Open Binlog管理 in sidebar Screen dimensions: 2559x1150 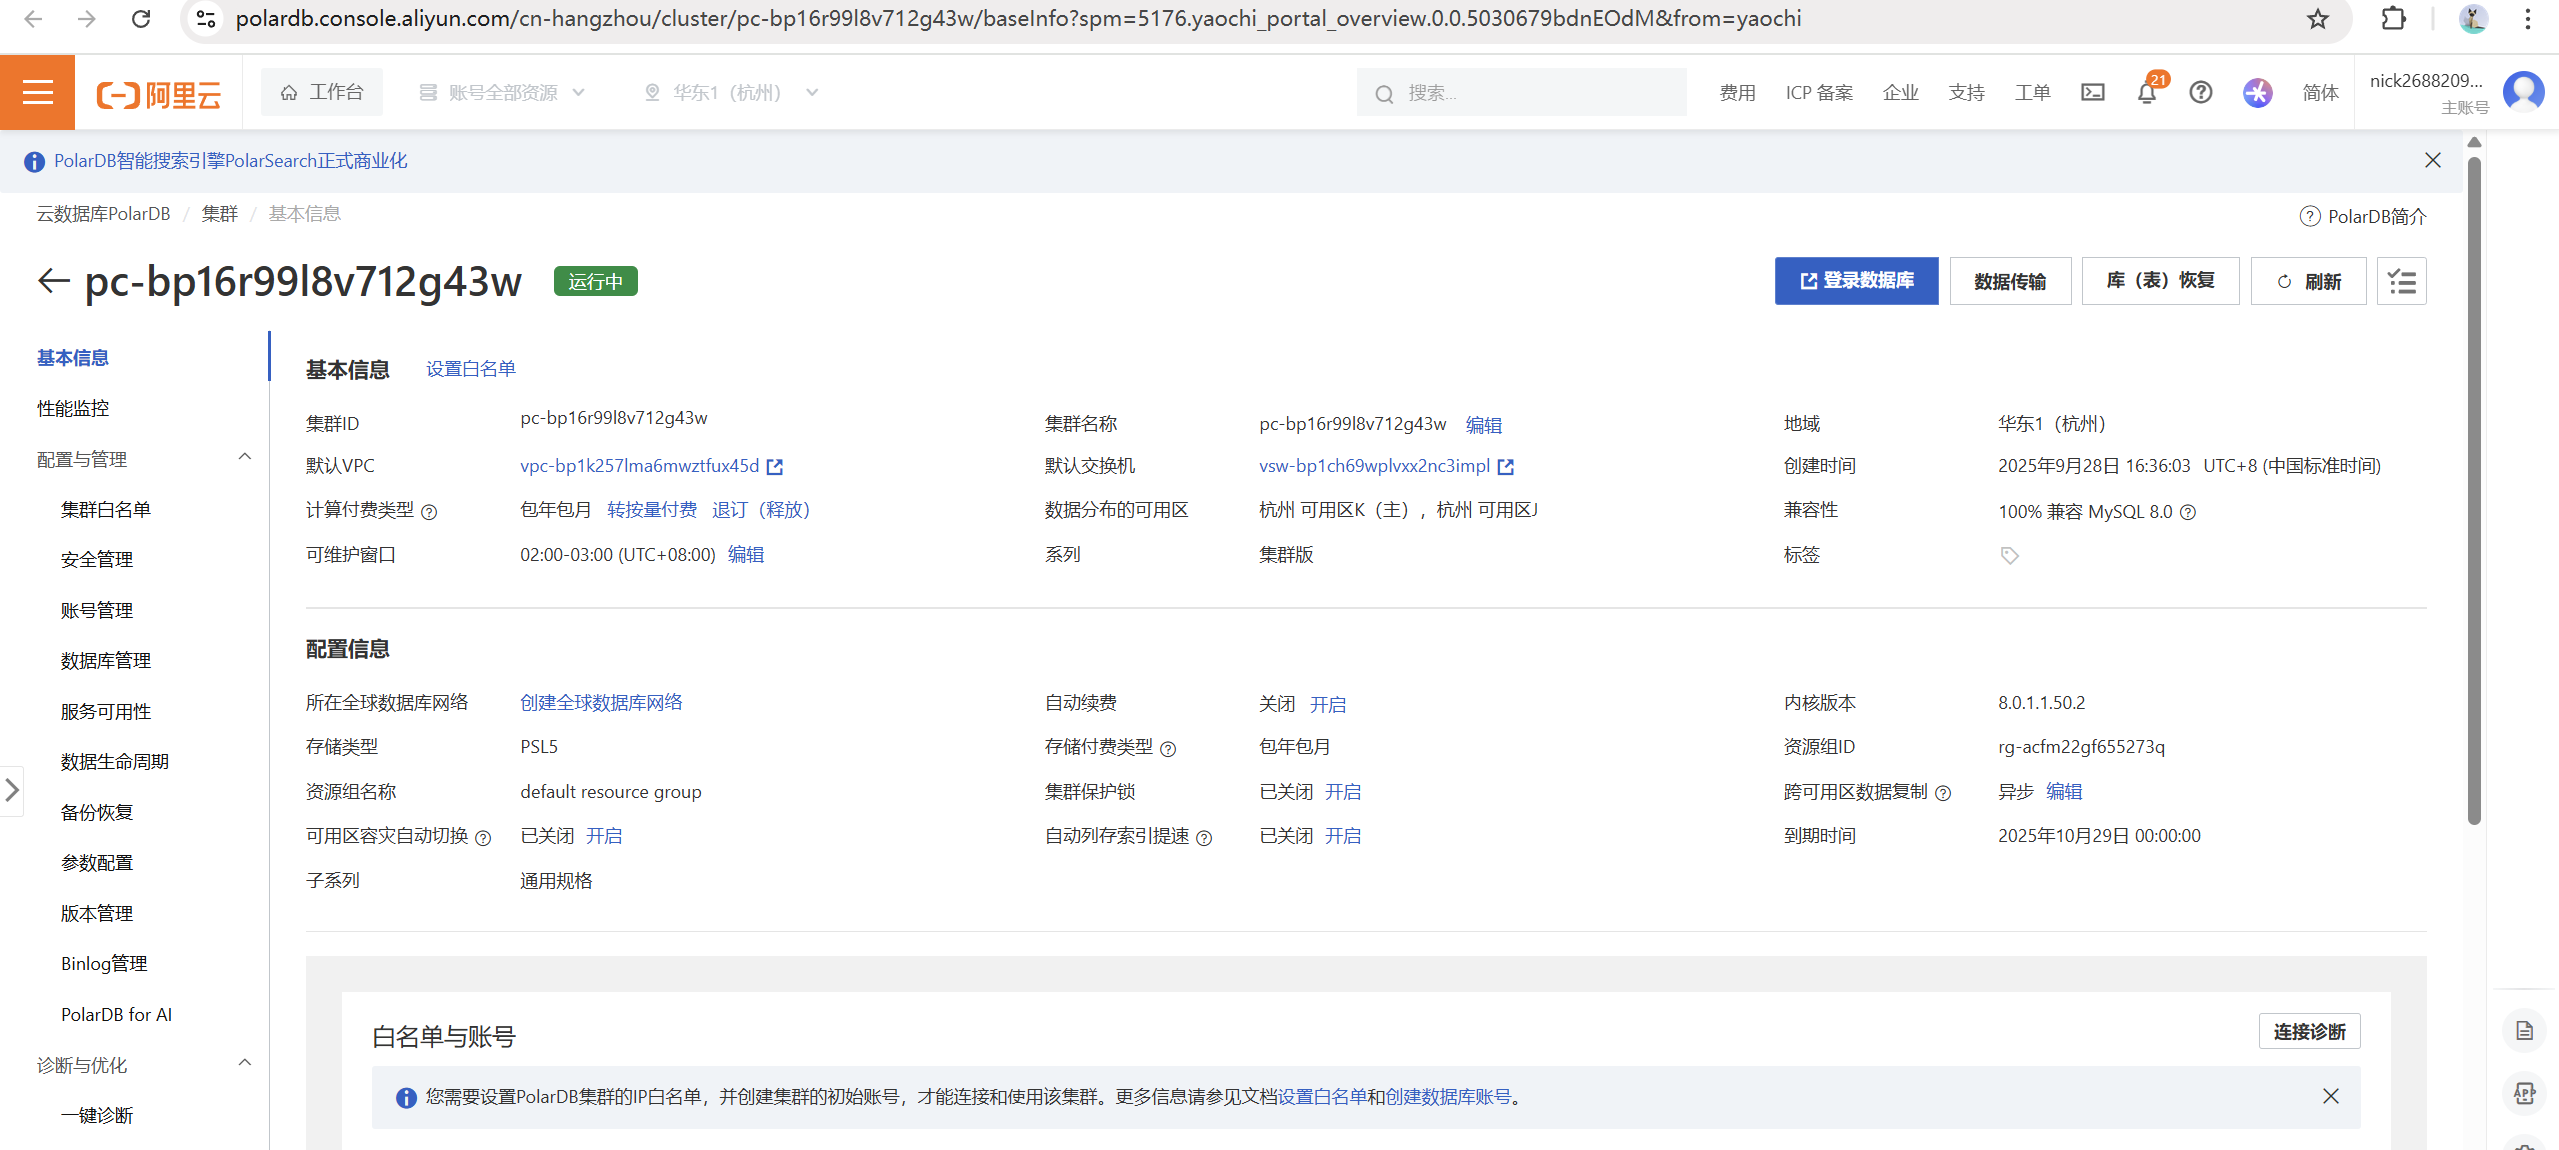click(x=104, y=963)
